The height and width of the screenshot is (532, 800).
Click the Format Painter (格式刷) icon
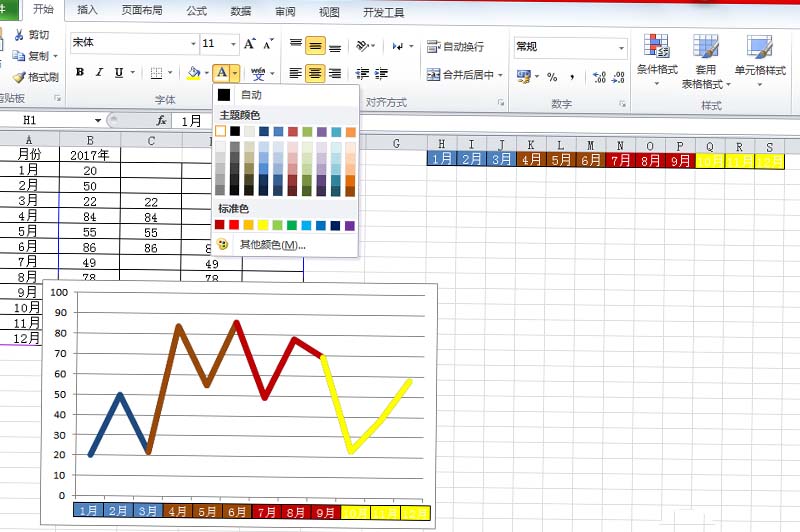36,77
